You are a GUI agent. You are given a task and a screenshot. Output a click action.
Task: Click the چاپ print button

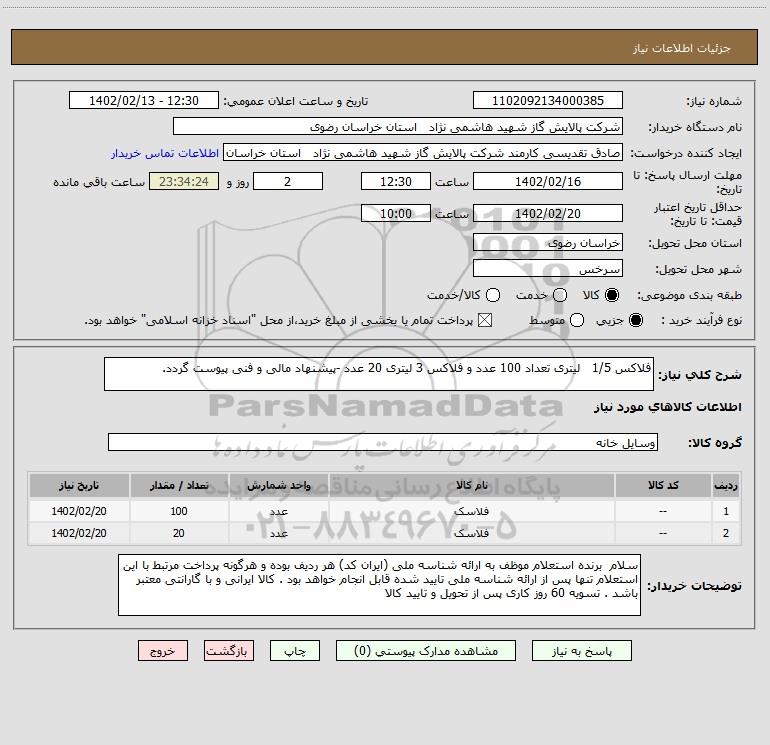[295, 651]
